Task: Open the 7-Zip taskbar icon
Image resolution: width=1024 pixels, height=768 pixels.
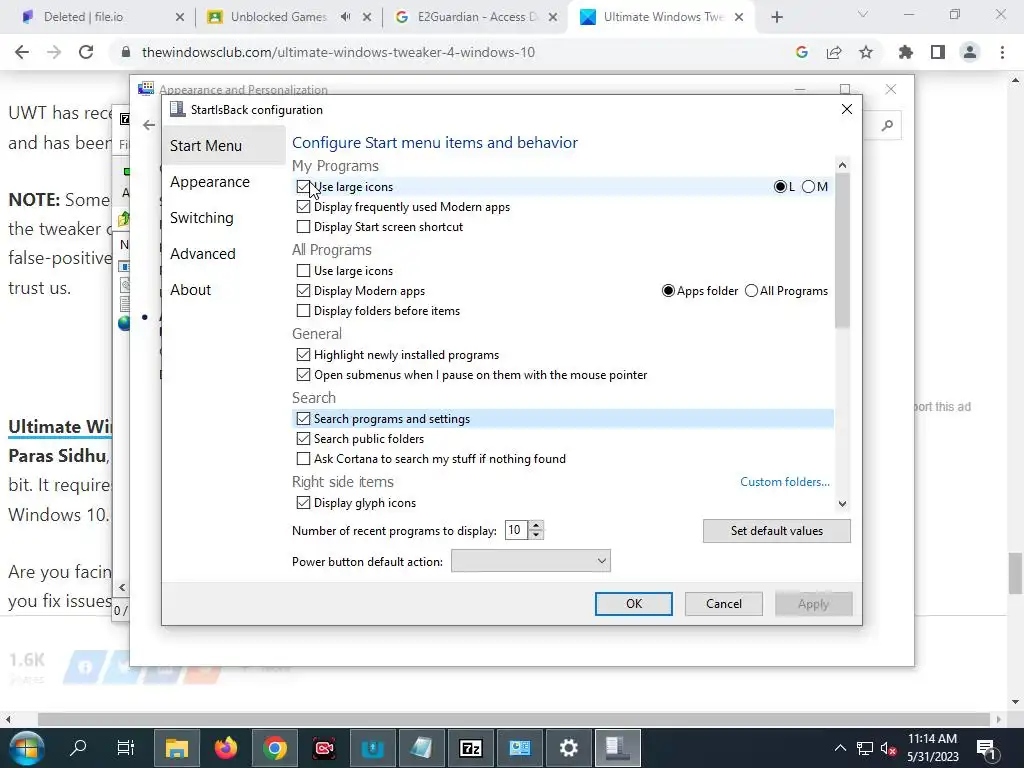Action: [471, 747]
